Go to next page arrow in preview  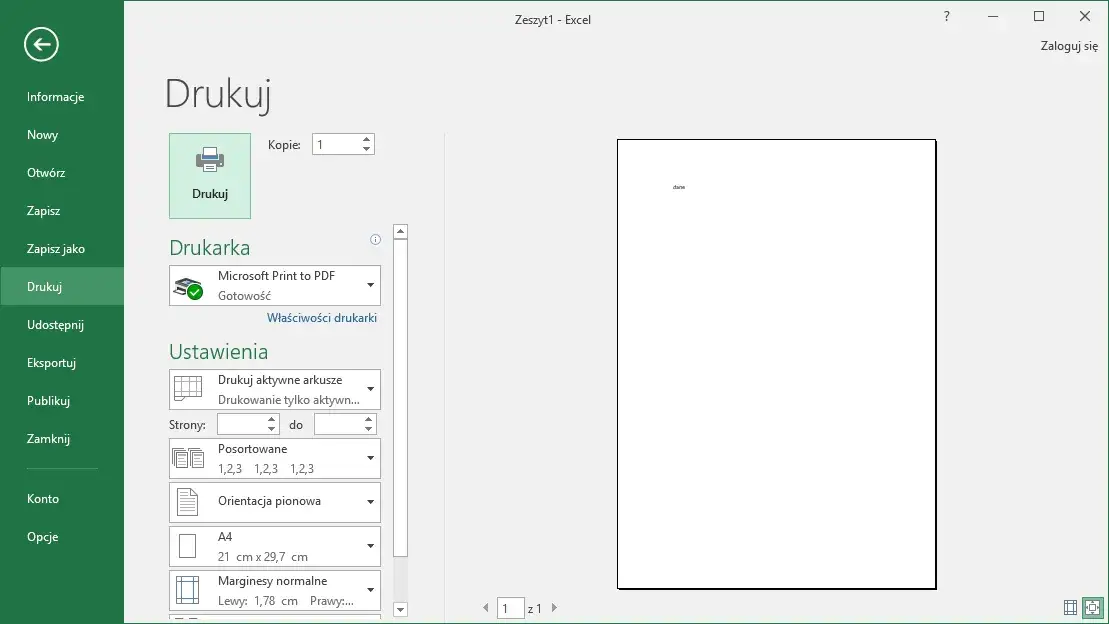555,608
